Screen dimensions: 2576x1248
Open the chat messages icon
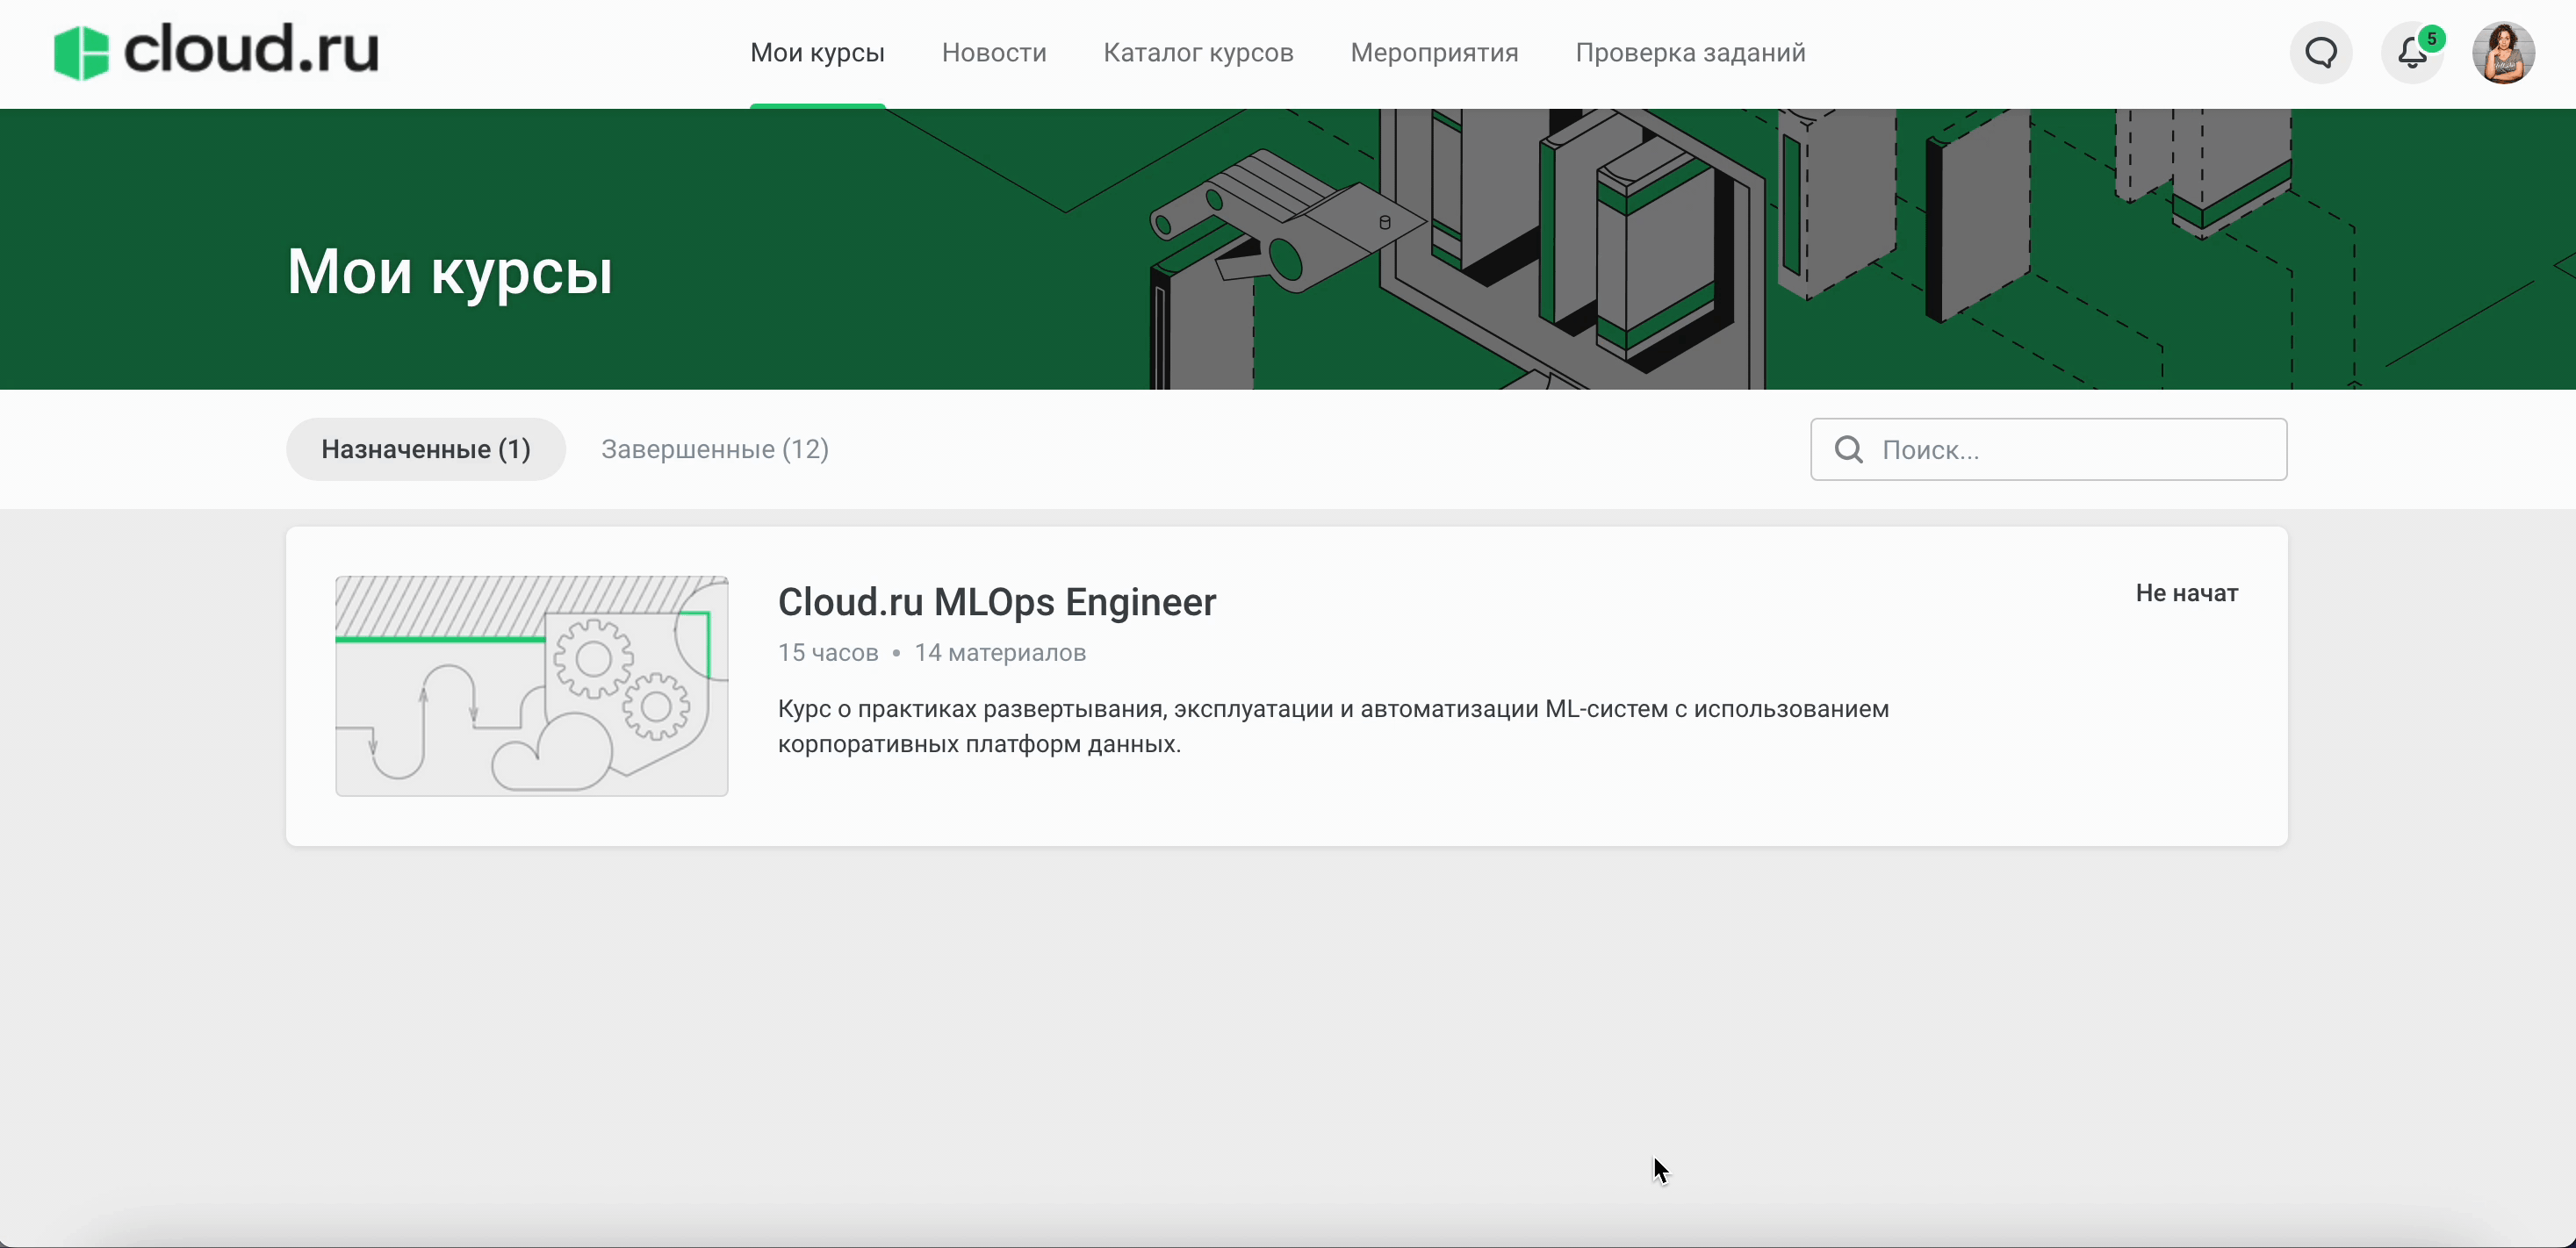tap(2321, 52)
